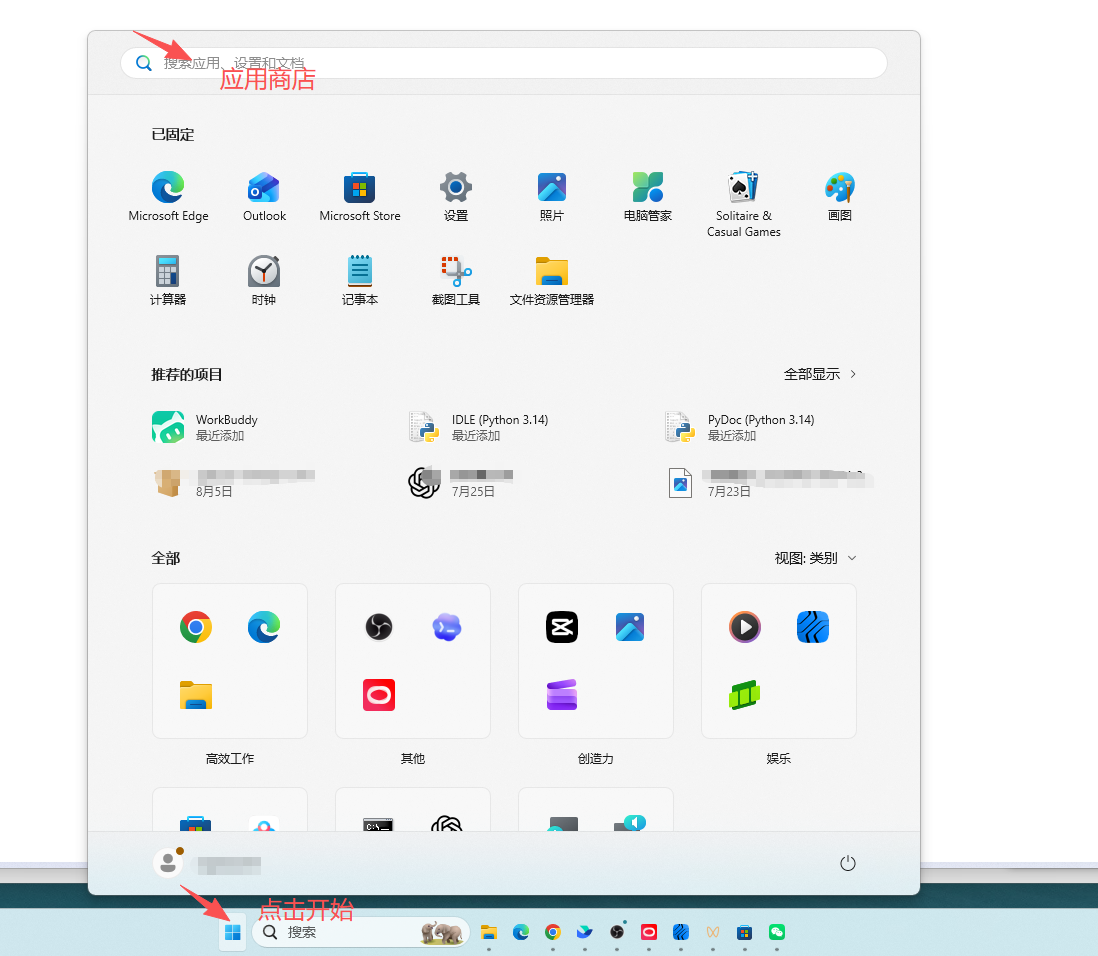
Task: Open Chrome from the taskbar
Action: coord(553,932)
